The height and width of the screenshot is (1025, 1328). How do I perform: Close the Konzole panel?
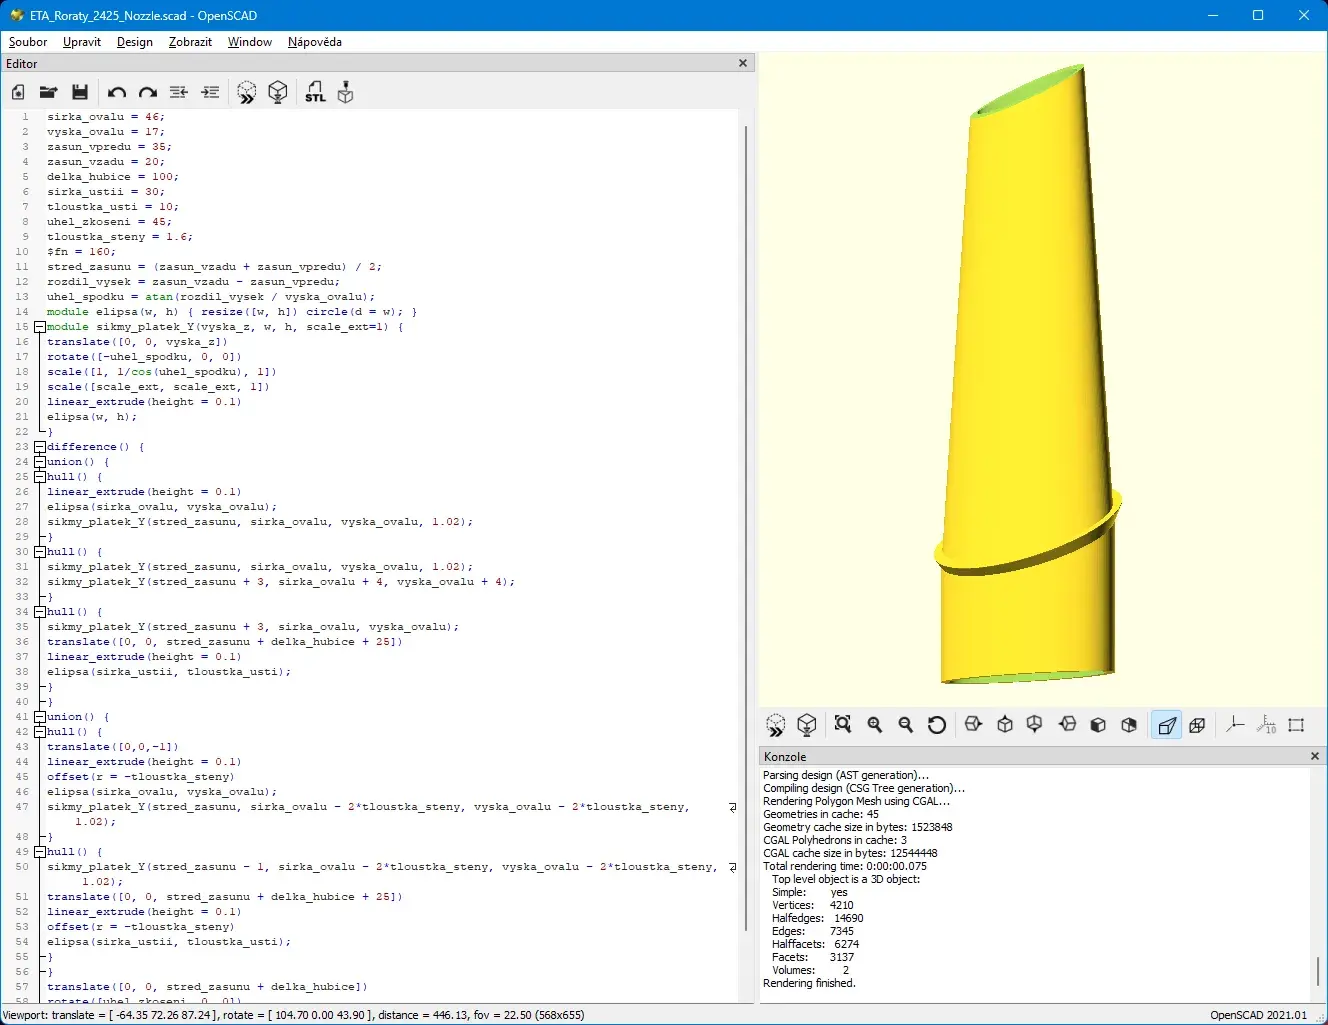pyautogui.click(x=1315, y=756)
